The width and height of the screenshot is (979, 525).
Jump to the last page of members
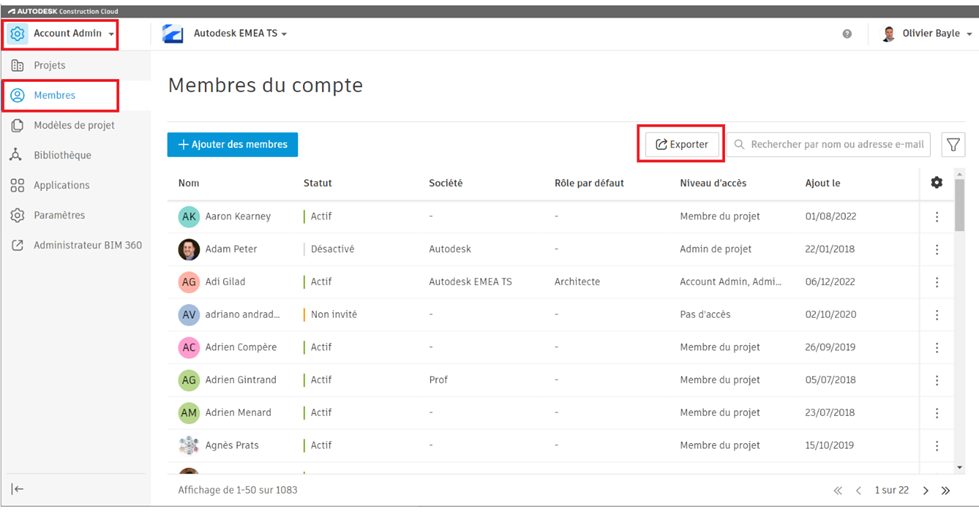point(946,491)
